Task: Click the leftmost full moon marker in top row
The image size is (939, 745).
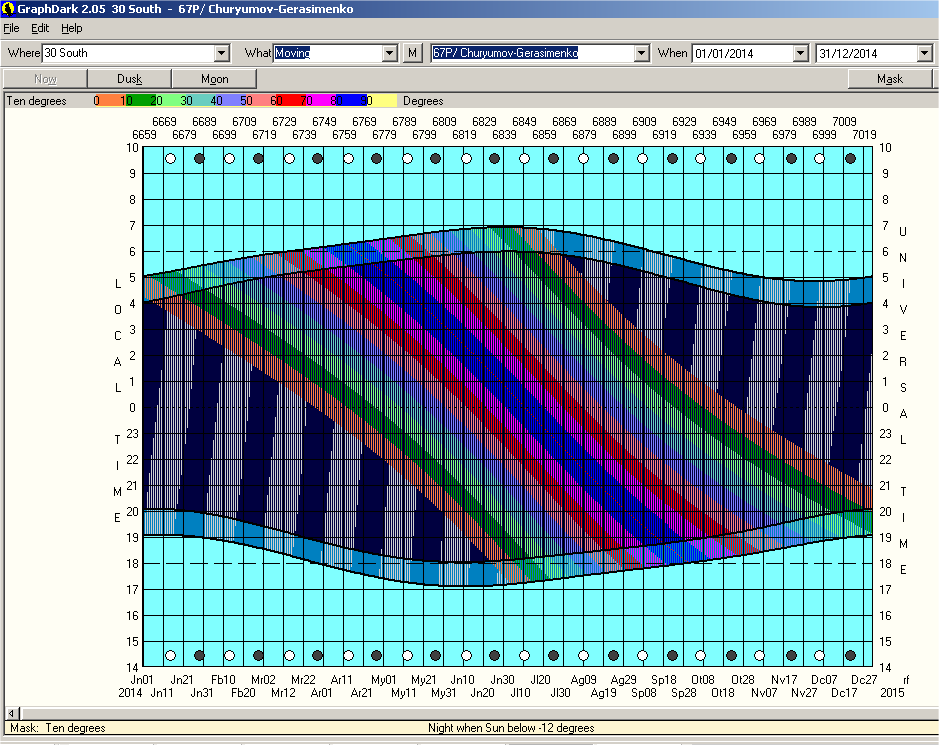Action: 170,158
